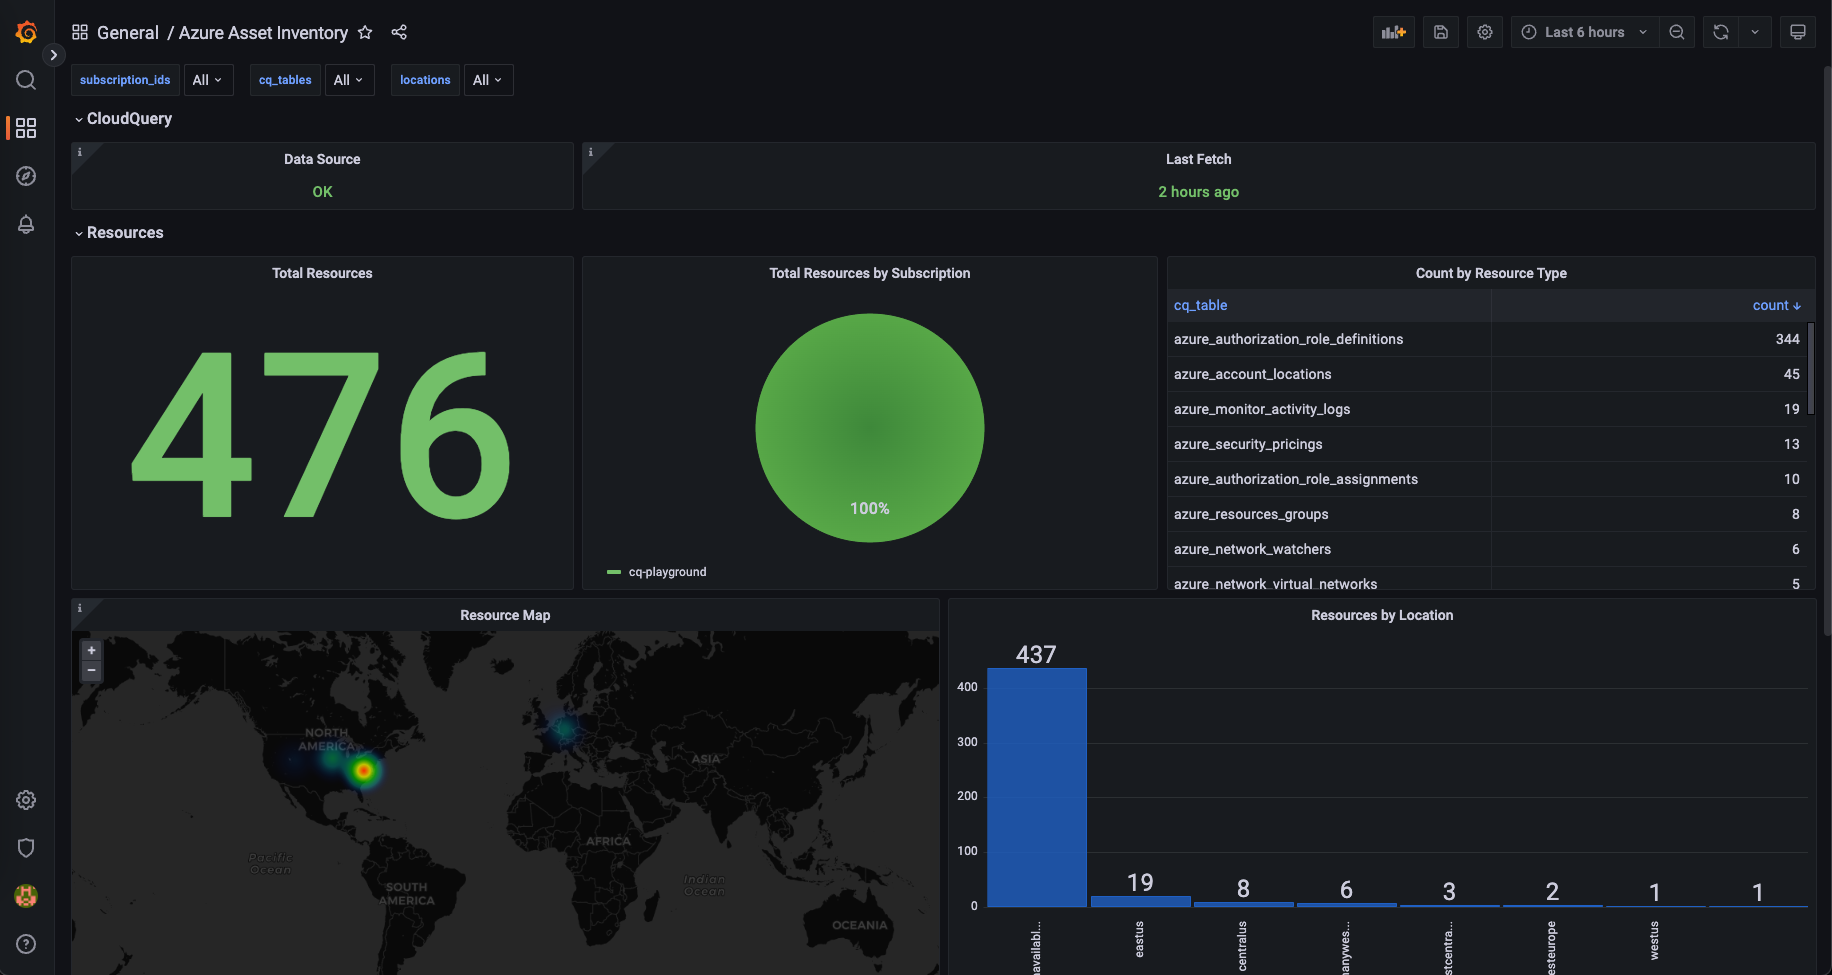The height and width of the screenshot is (975, 1832).
Task: Open the refresh interval dropdown
Action: tap(1755, 32)
